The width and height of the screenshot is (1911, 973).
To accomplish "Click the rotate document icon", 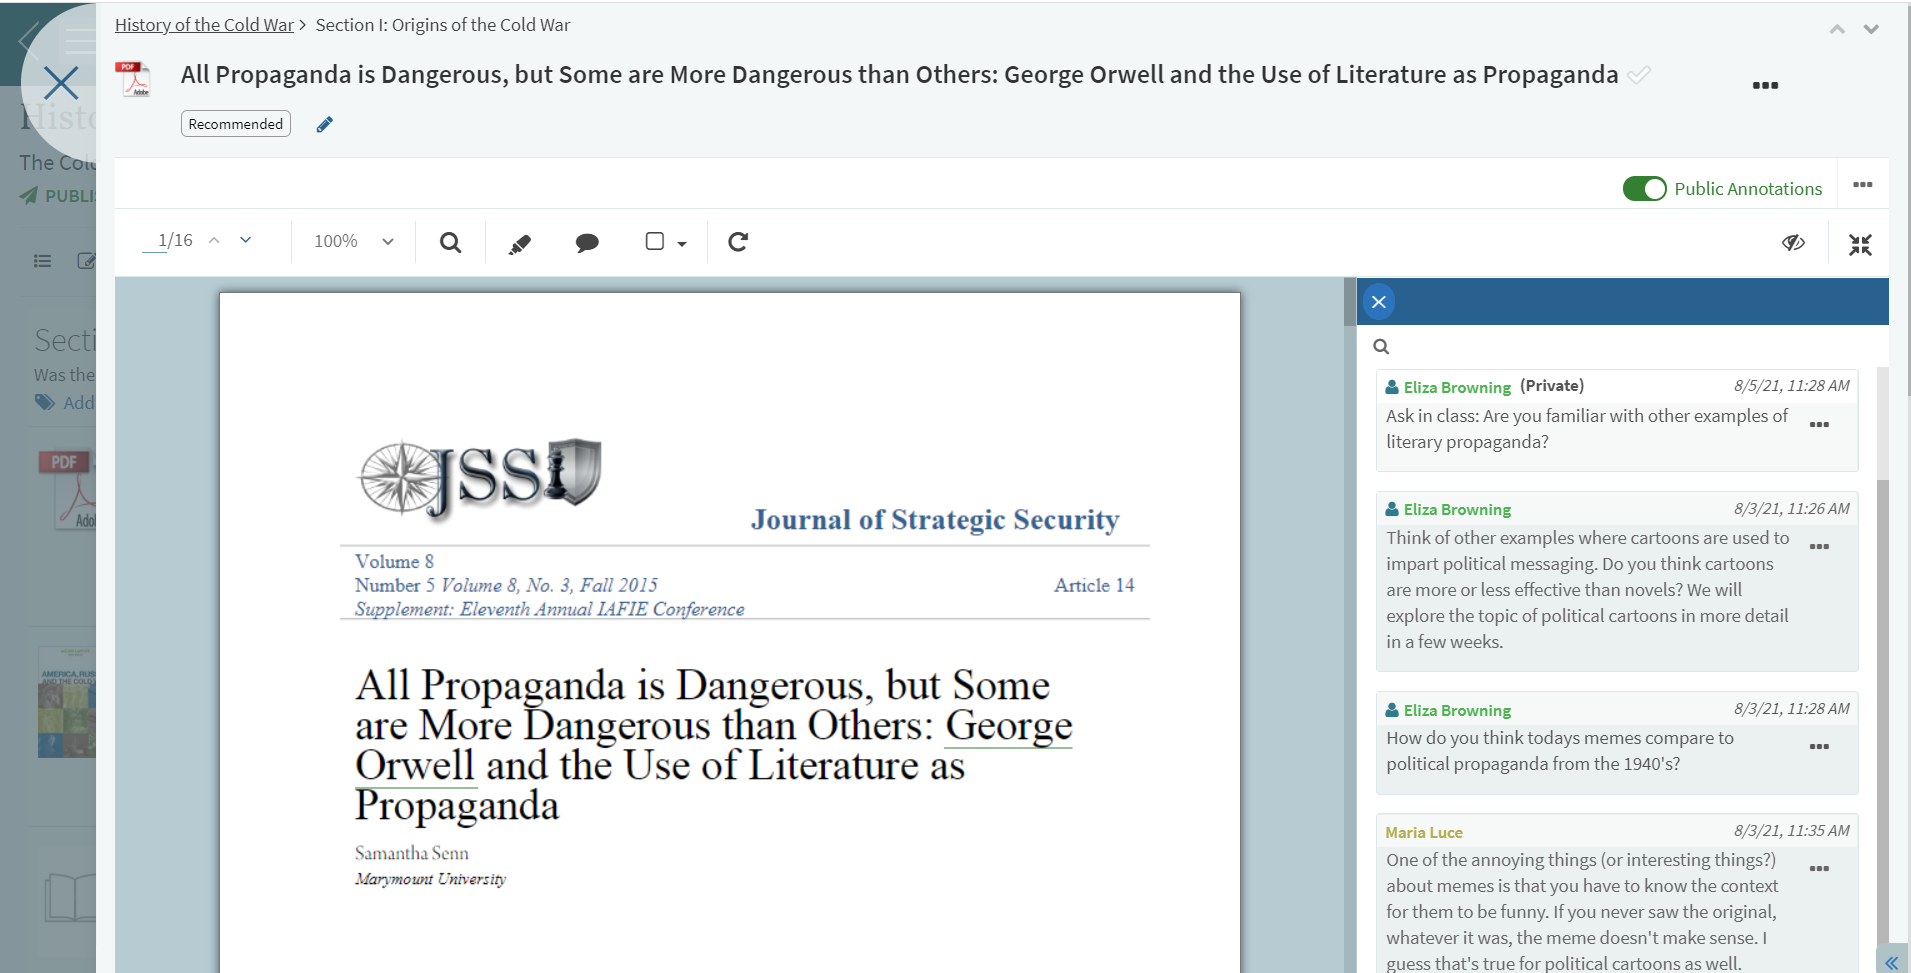I will [738, 242].
